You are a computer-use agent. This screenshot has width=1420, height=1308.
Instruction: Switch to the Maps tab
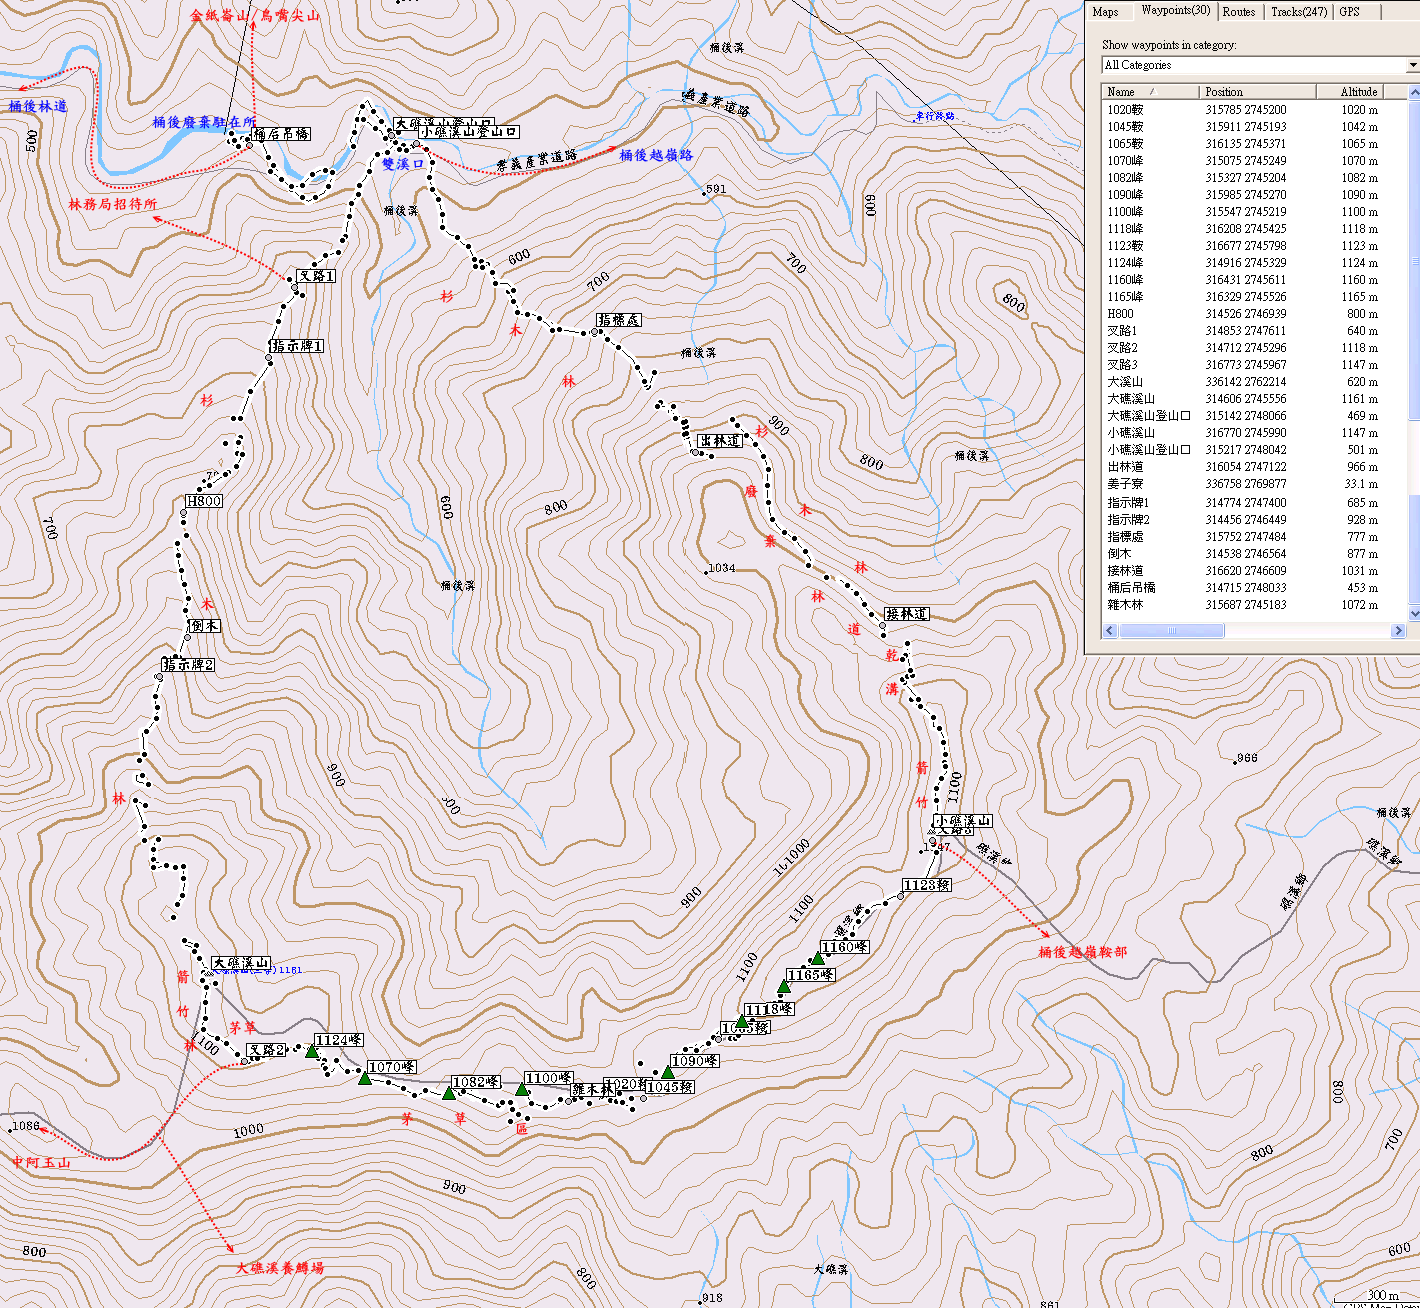(x=1105, y=12)
